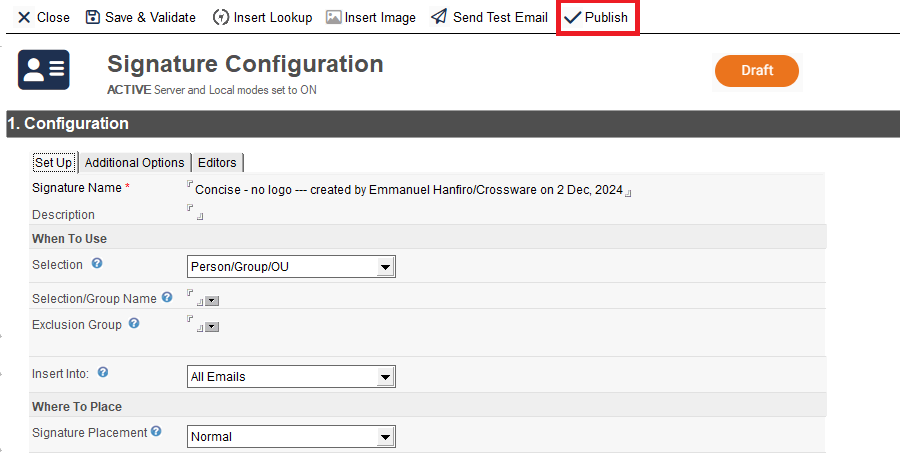Image resolution: width=900 pixels, height=471 pixels.
Task: Click the Close X icon in toolbar
Action: [24, 18]
